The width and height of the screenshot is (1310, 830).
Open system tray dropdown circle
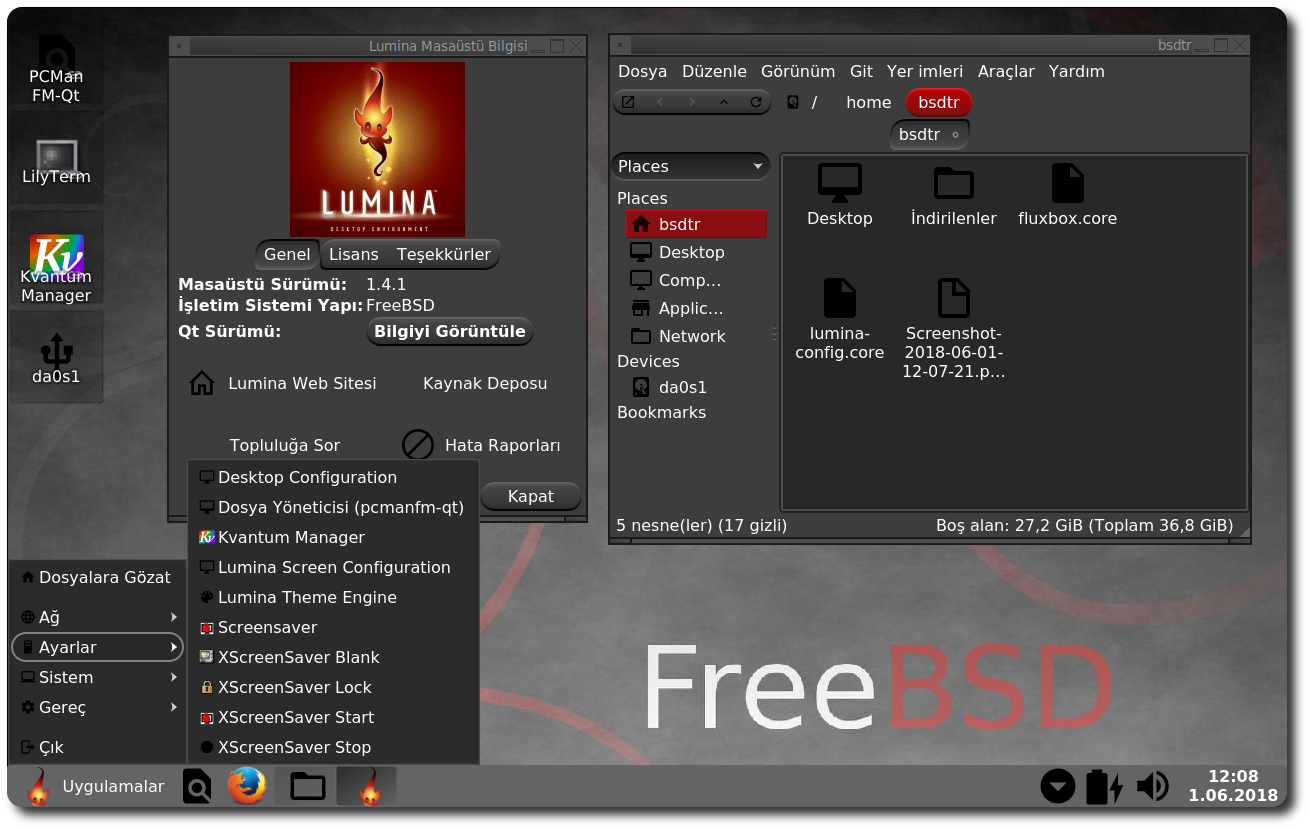point(1057,787)
